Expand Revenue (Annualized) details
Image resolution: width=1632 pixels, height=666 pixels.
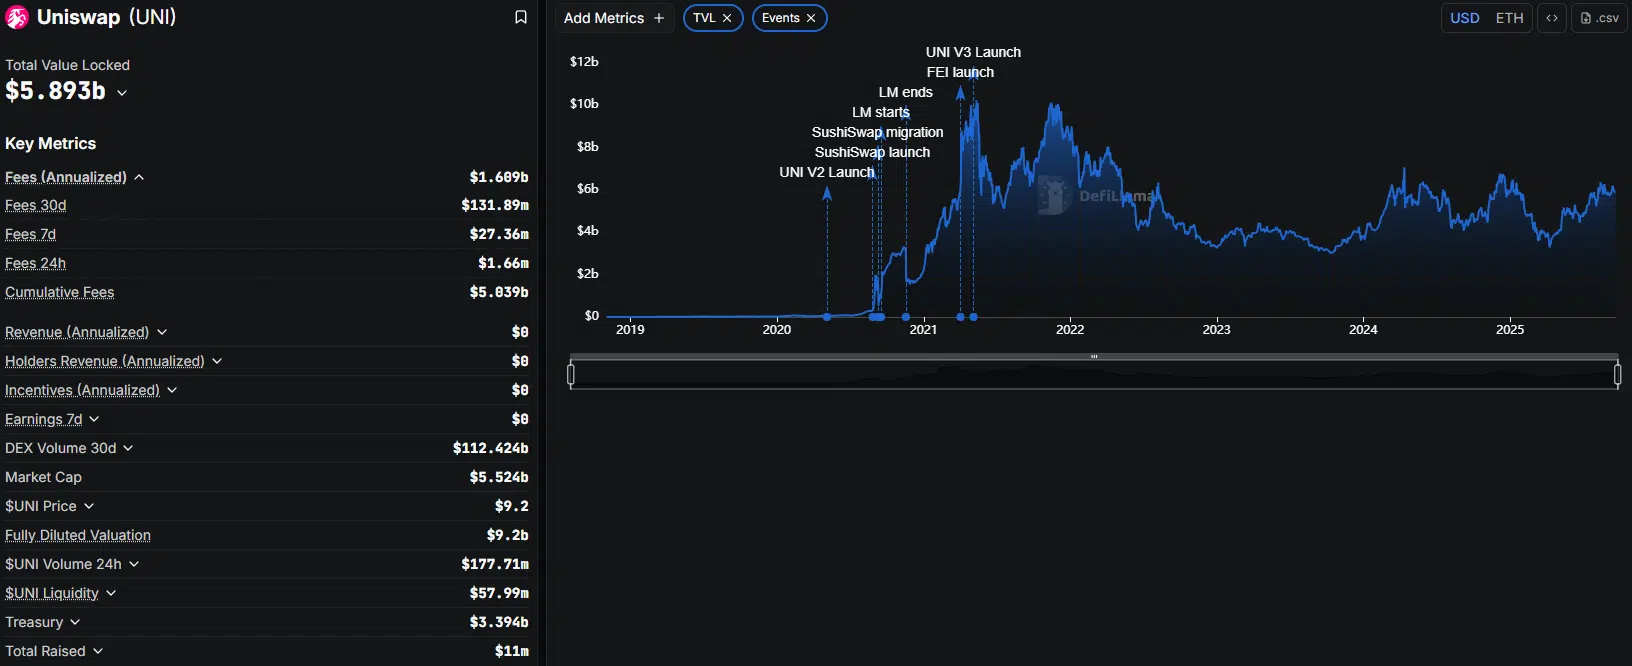(162, 332)
